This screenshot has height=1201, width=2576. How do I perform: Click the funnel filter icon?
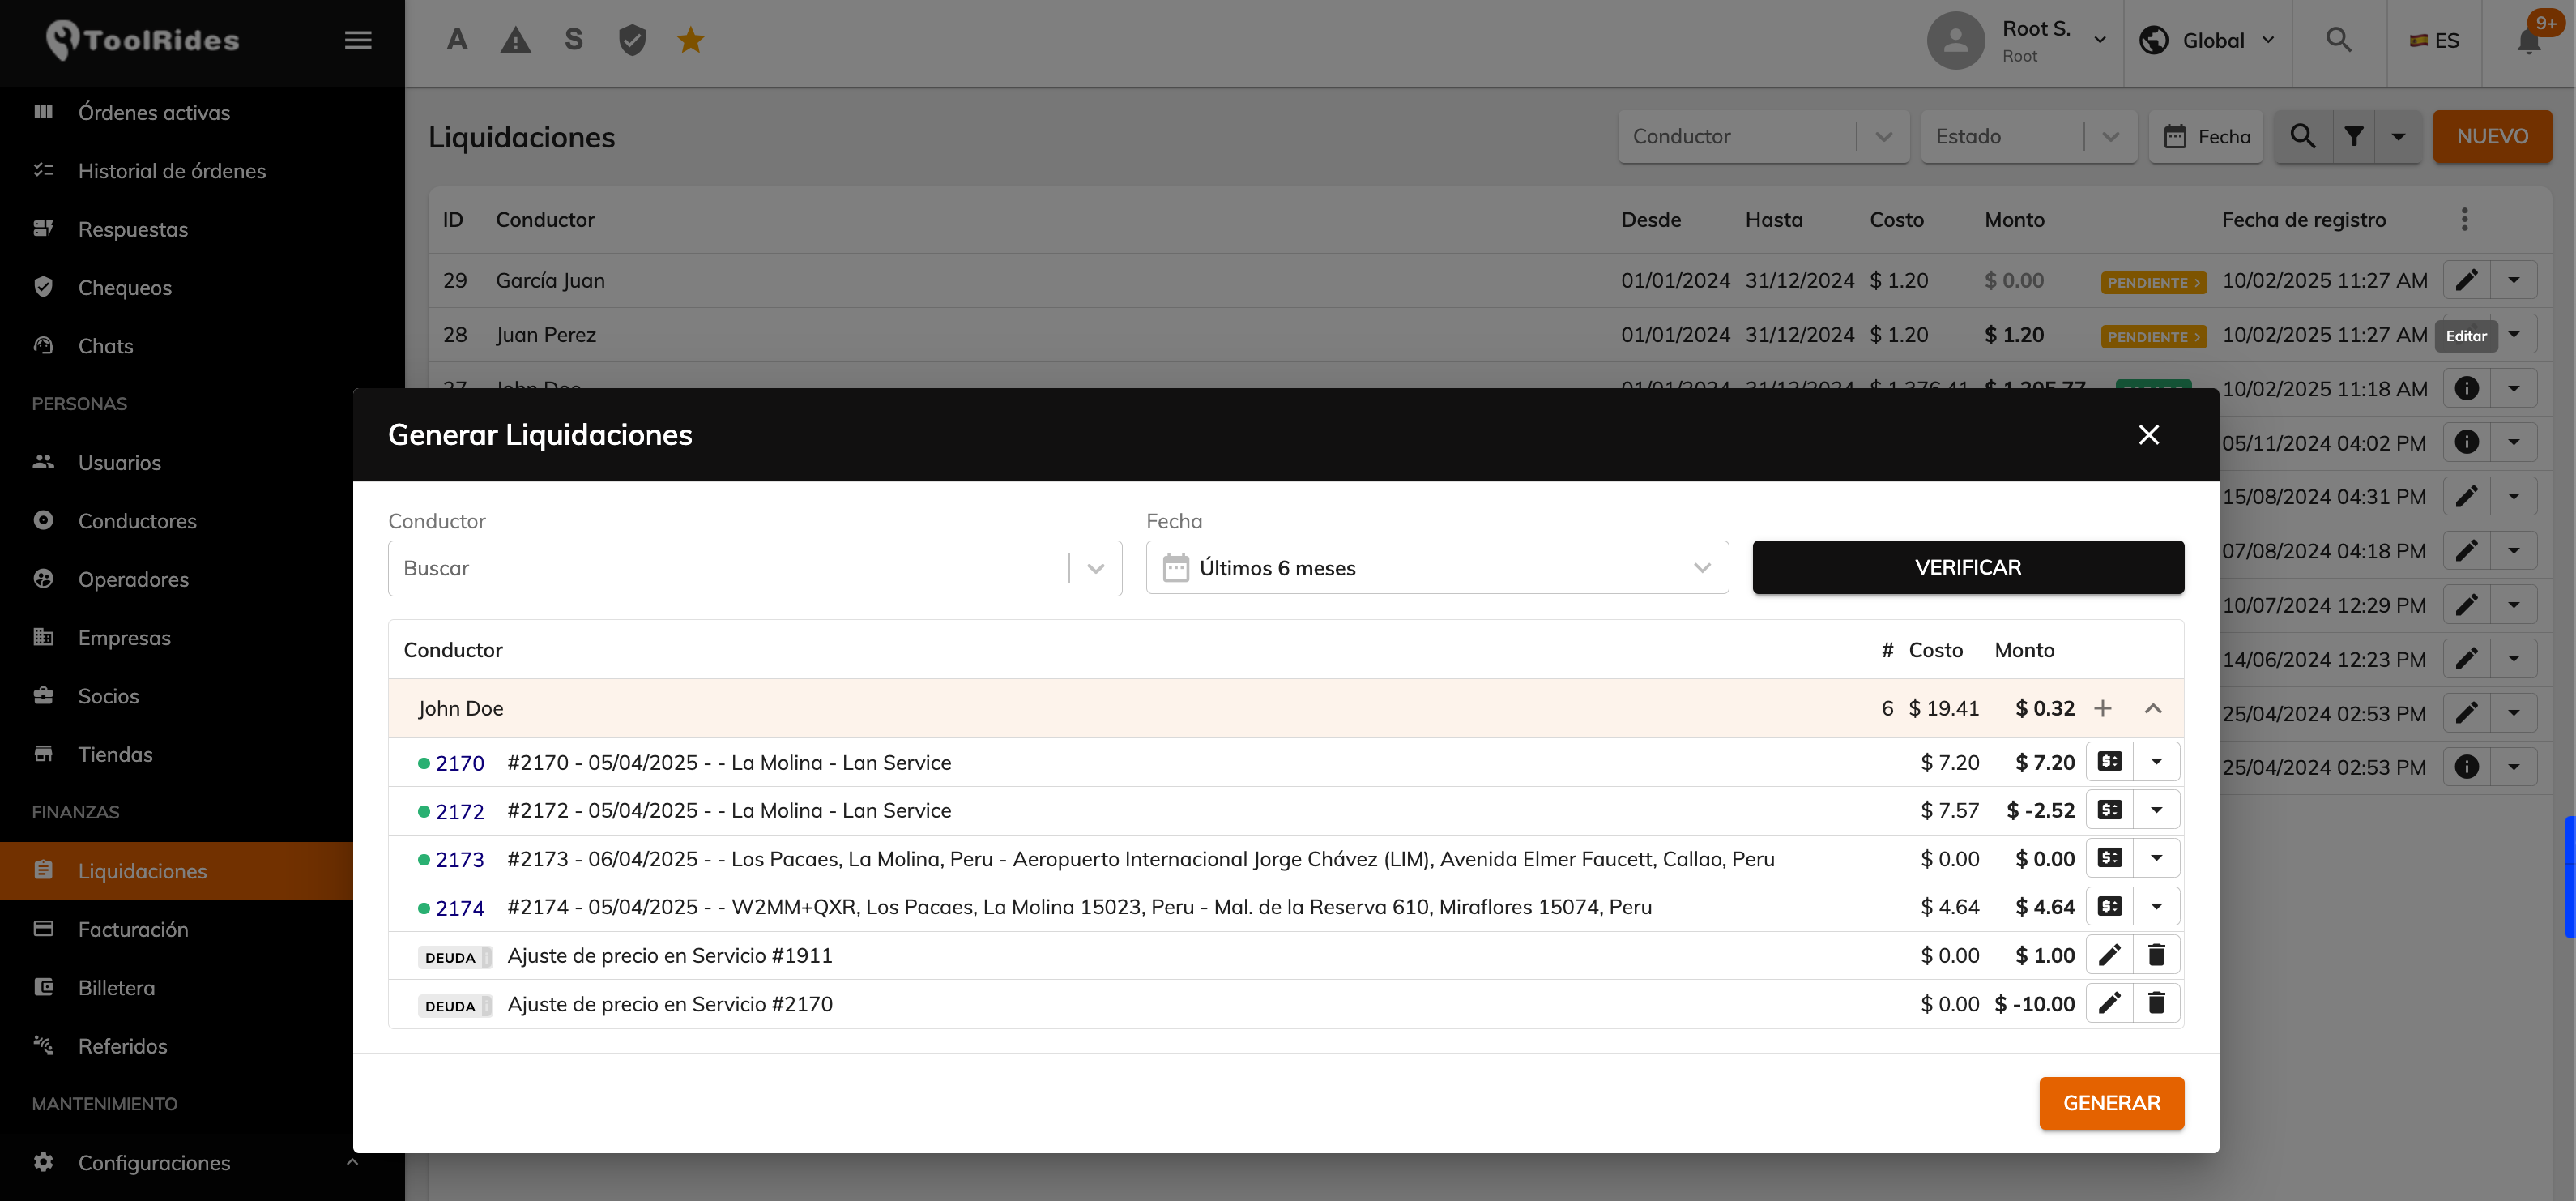[2353, 136]
